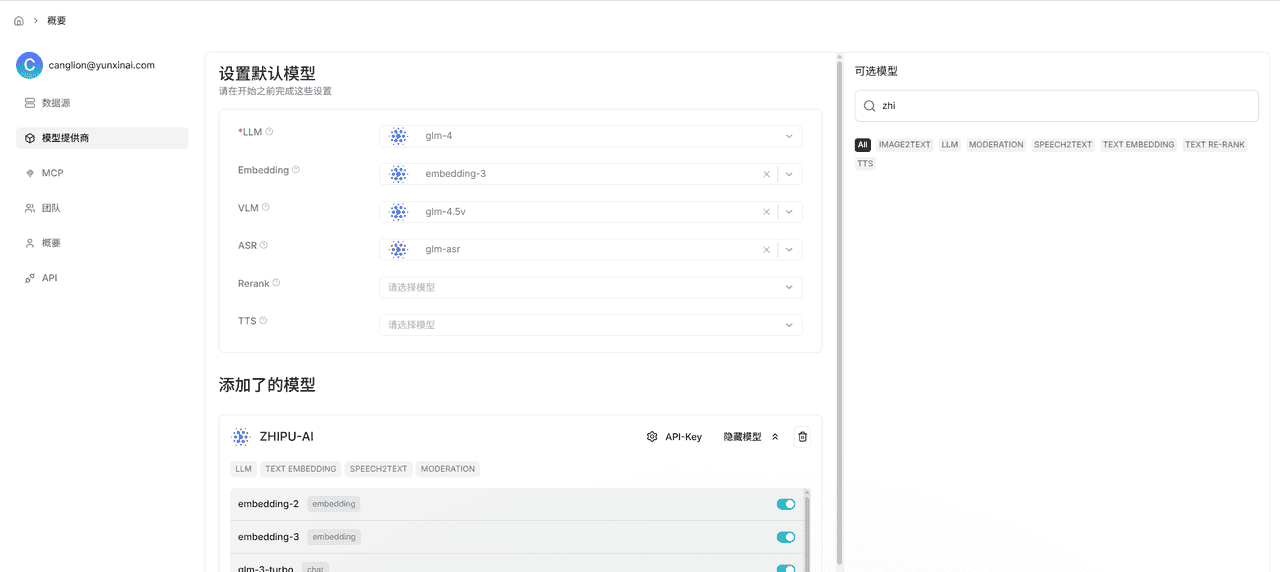
Task: Filter available models by IMAGE2TEXT
Action: (x=905, y=145)
